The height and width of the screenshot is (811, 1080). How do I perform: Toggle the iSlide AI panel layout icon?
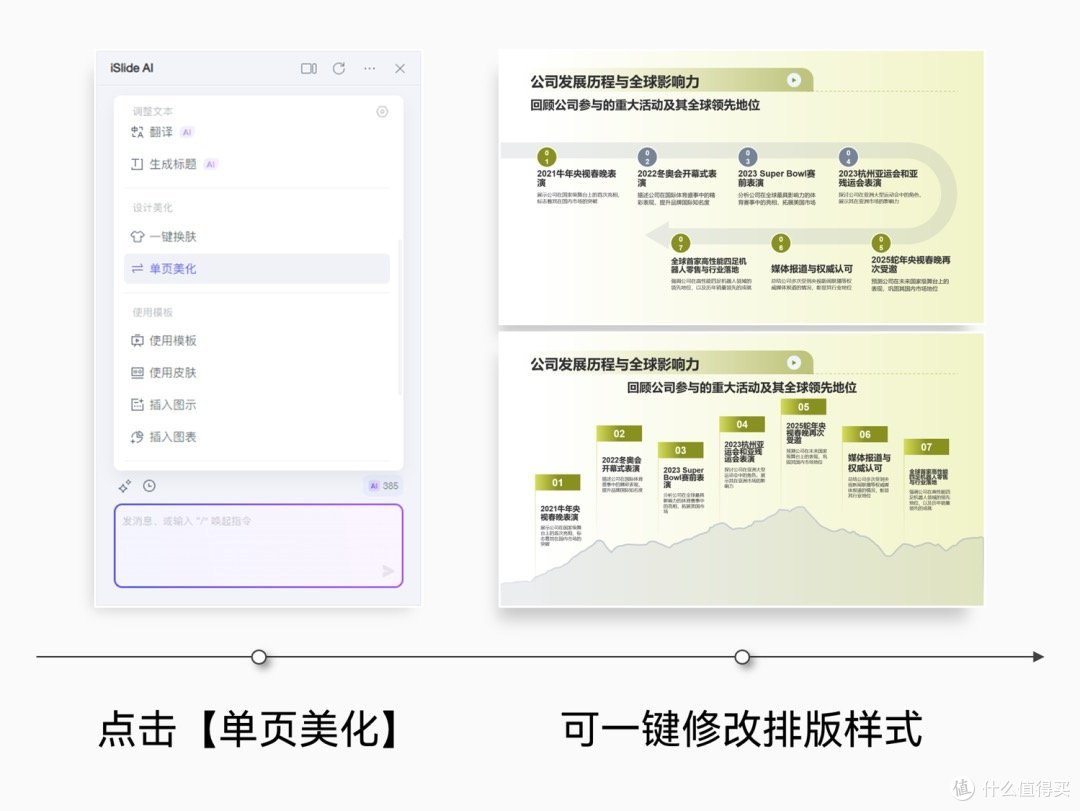point(309,68)
